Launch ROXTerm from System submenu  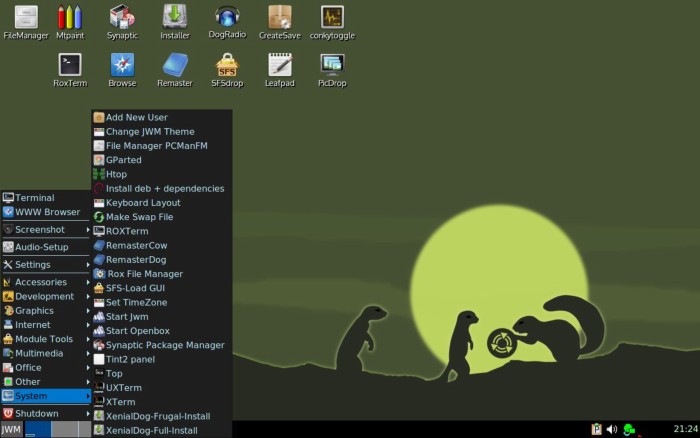162,232
